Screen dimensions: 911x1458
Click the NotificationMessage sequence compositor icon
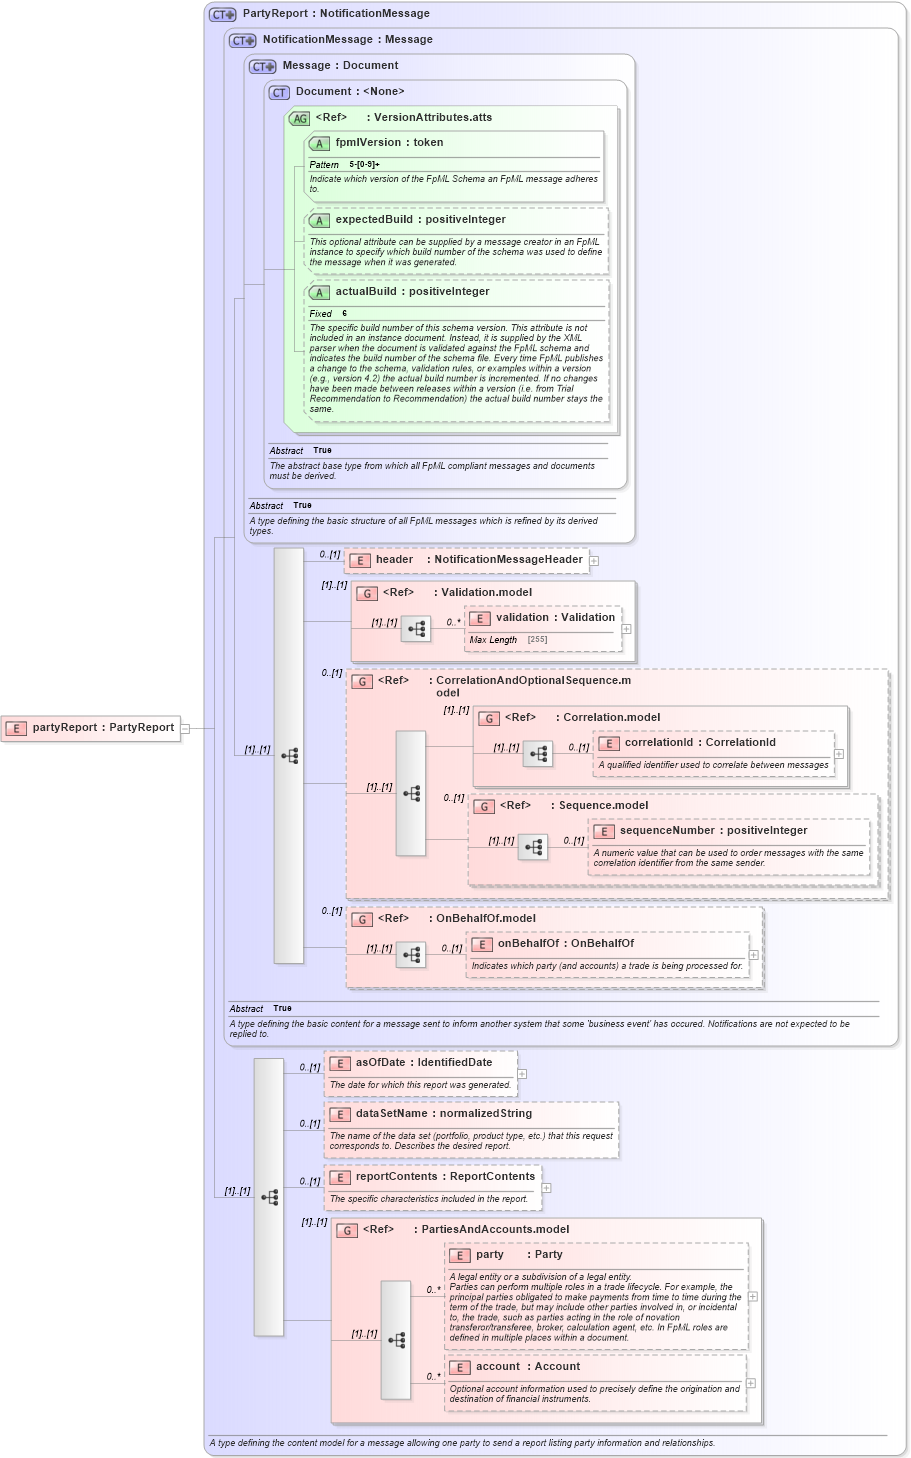289,756
